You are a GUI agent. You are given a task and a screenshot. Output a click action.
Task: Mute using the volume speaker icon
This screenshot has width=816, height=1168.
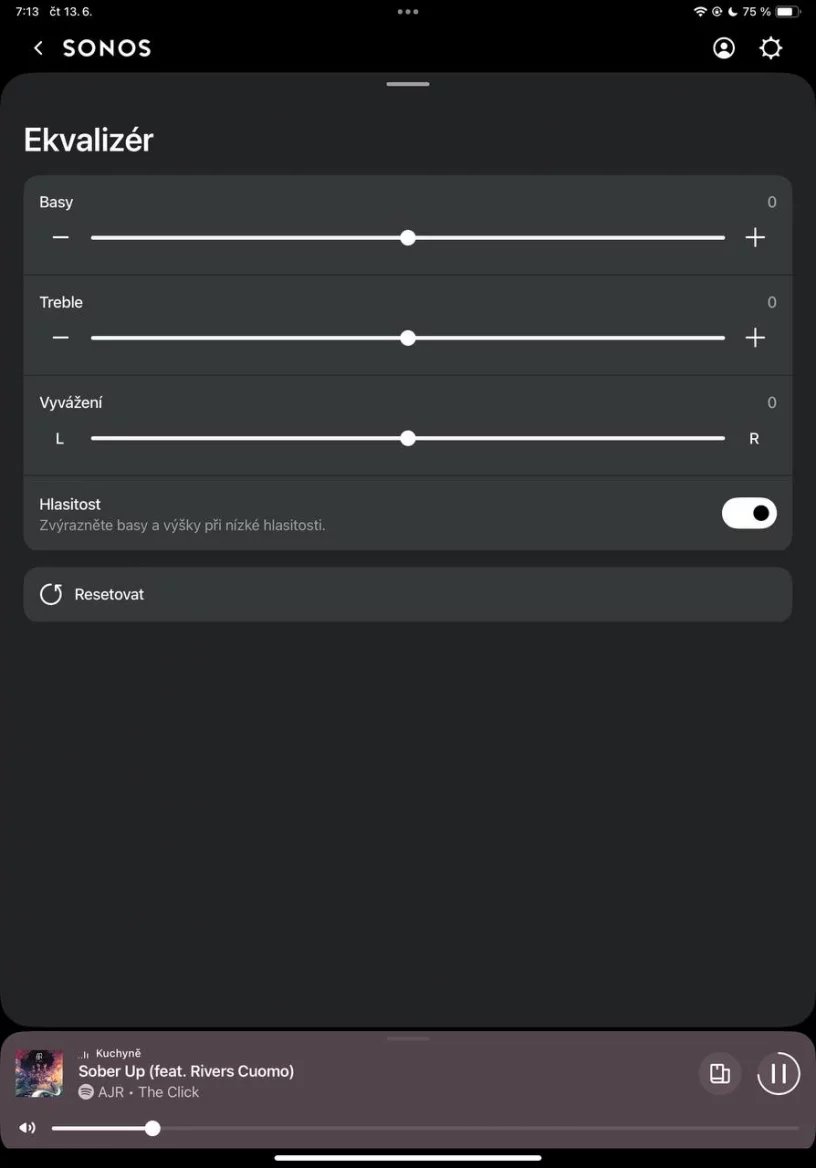pyautogui.click(x=27, y=1128)
